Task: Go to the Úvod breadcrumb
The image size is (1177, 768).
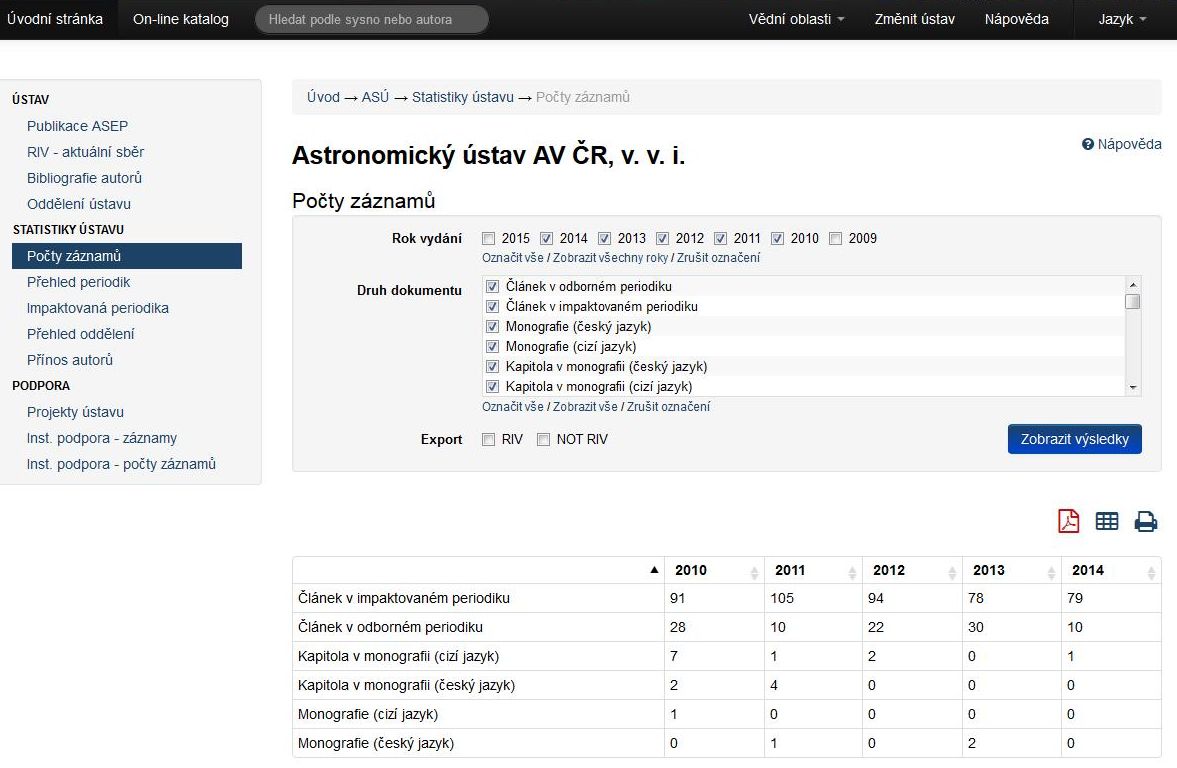Action: pyautogui.click(x=323, y=98)
